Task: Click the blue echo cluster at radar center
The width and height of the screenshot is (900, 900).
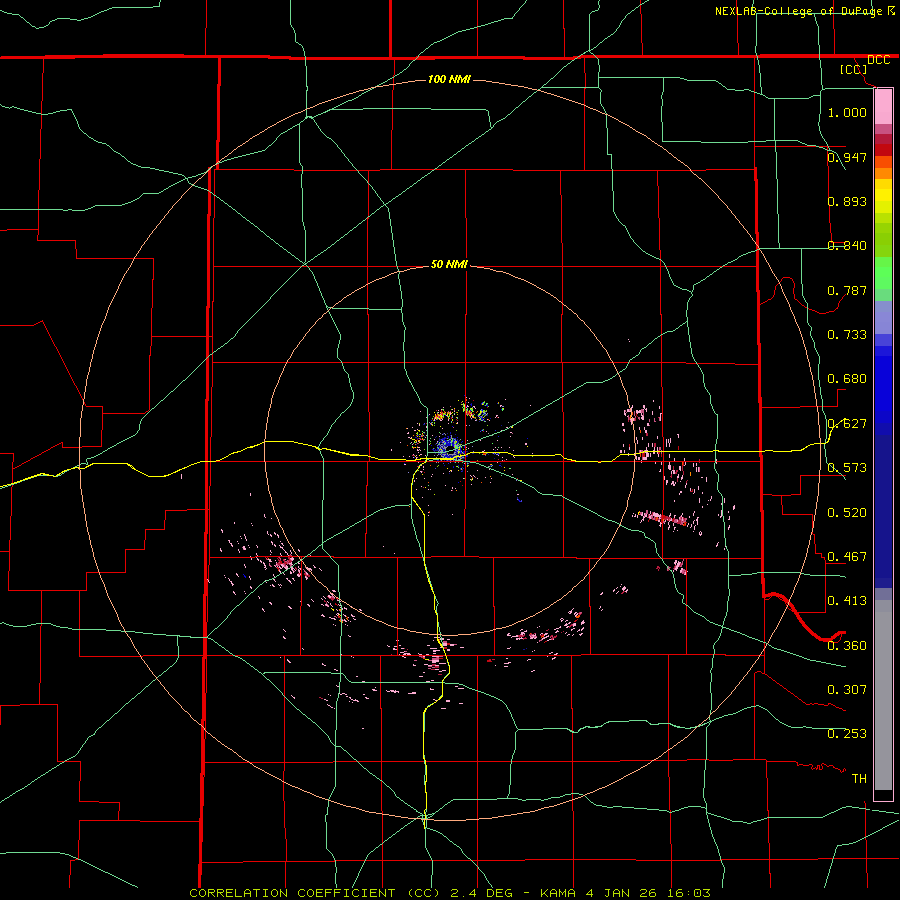Action: coord(449,447)
